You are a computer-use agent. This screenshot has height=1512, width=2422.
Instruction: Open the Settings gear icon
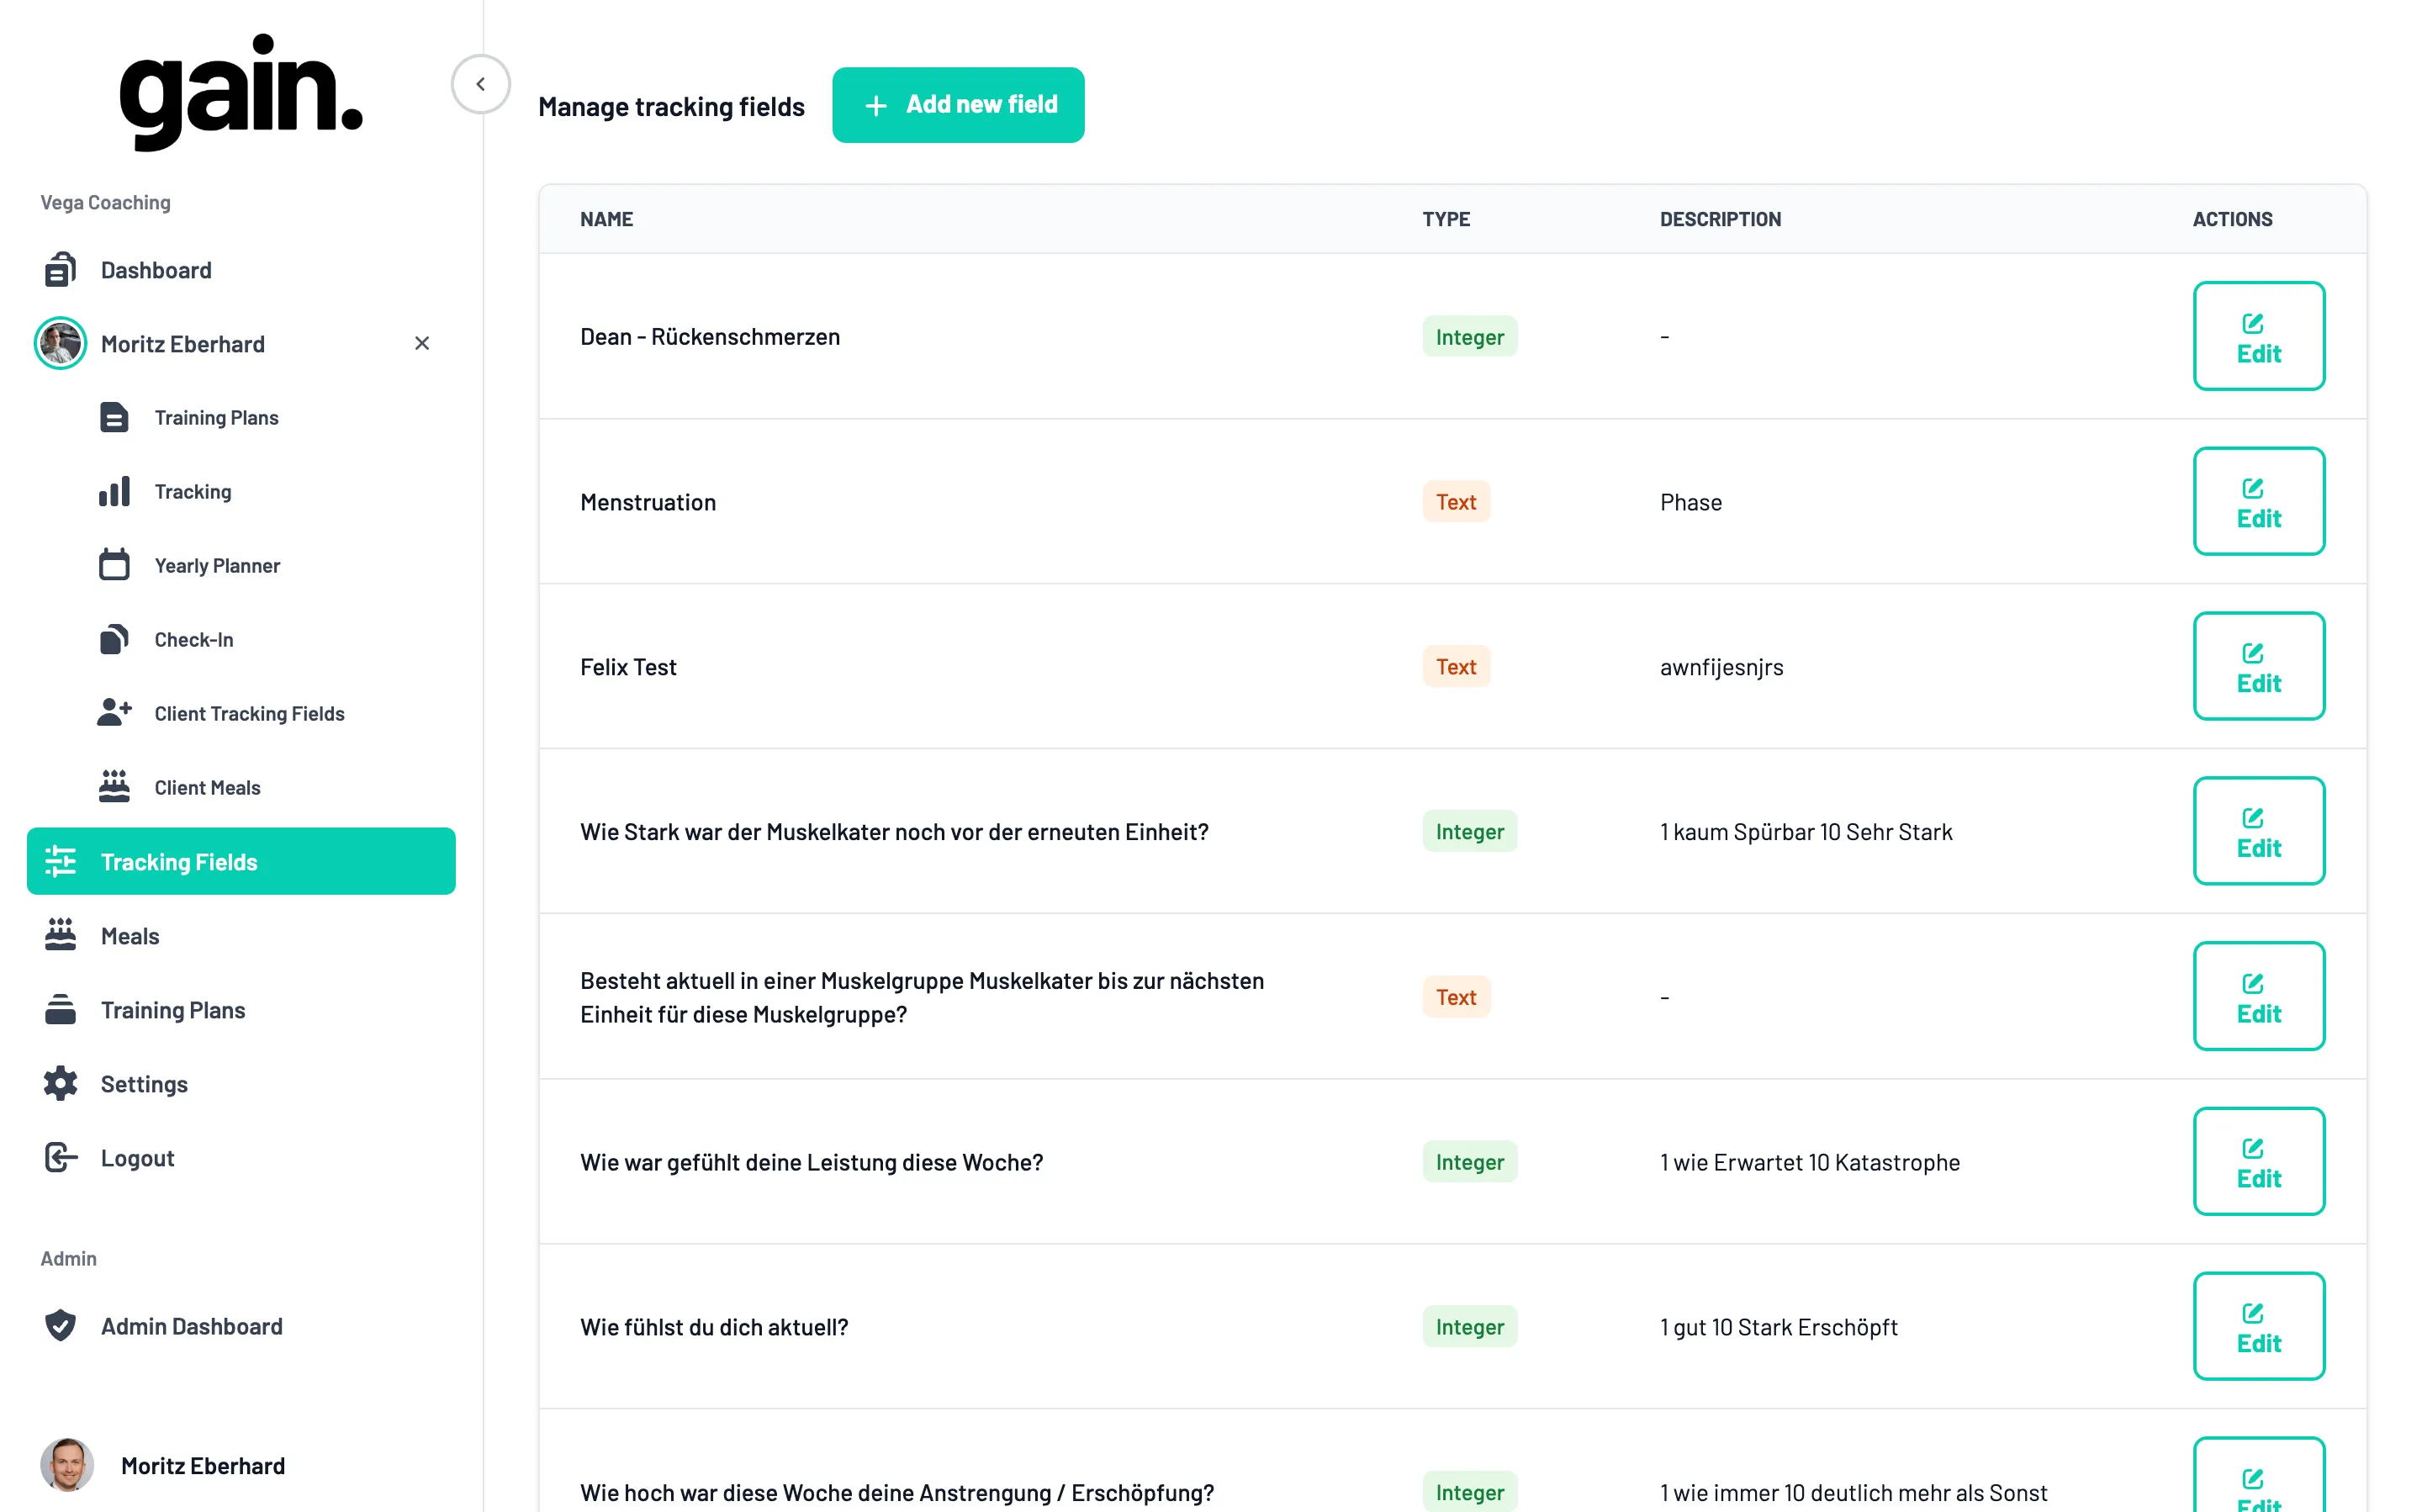pos(60,1084)
